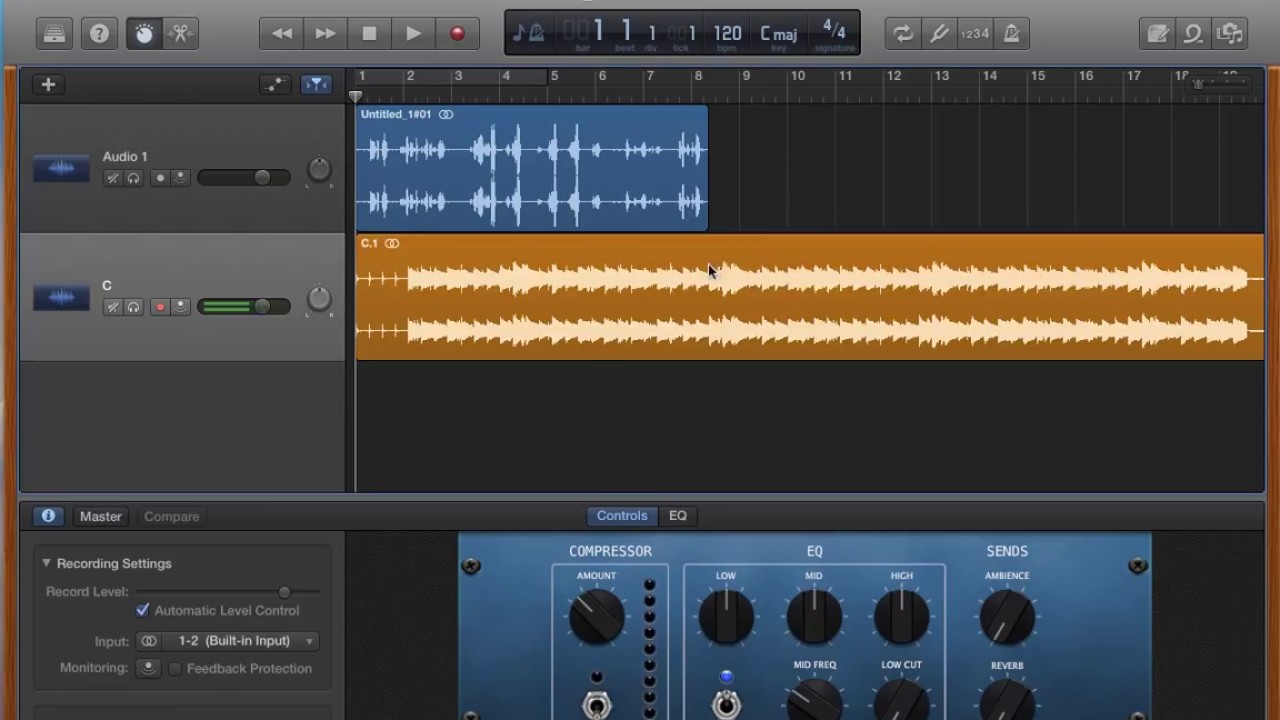Click the EQ MID knob
This screenshot has height=720, width=1280.
click(x=814, y=615)
